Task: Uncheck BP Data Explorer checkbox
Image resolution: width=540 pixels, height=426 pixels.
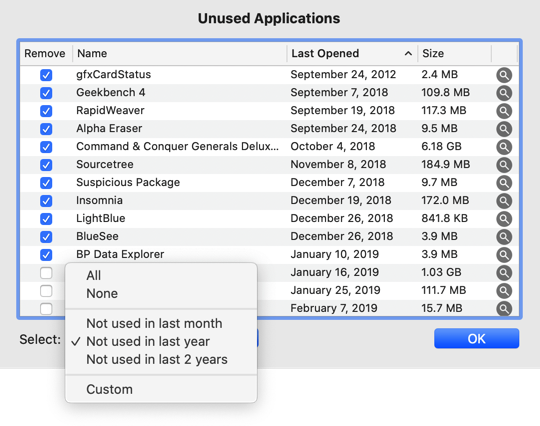Action: (x=46, y=254)
